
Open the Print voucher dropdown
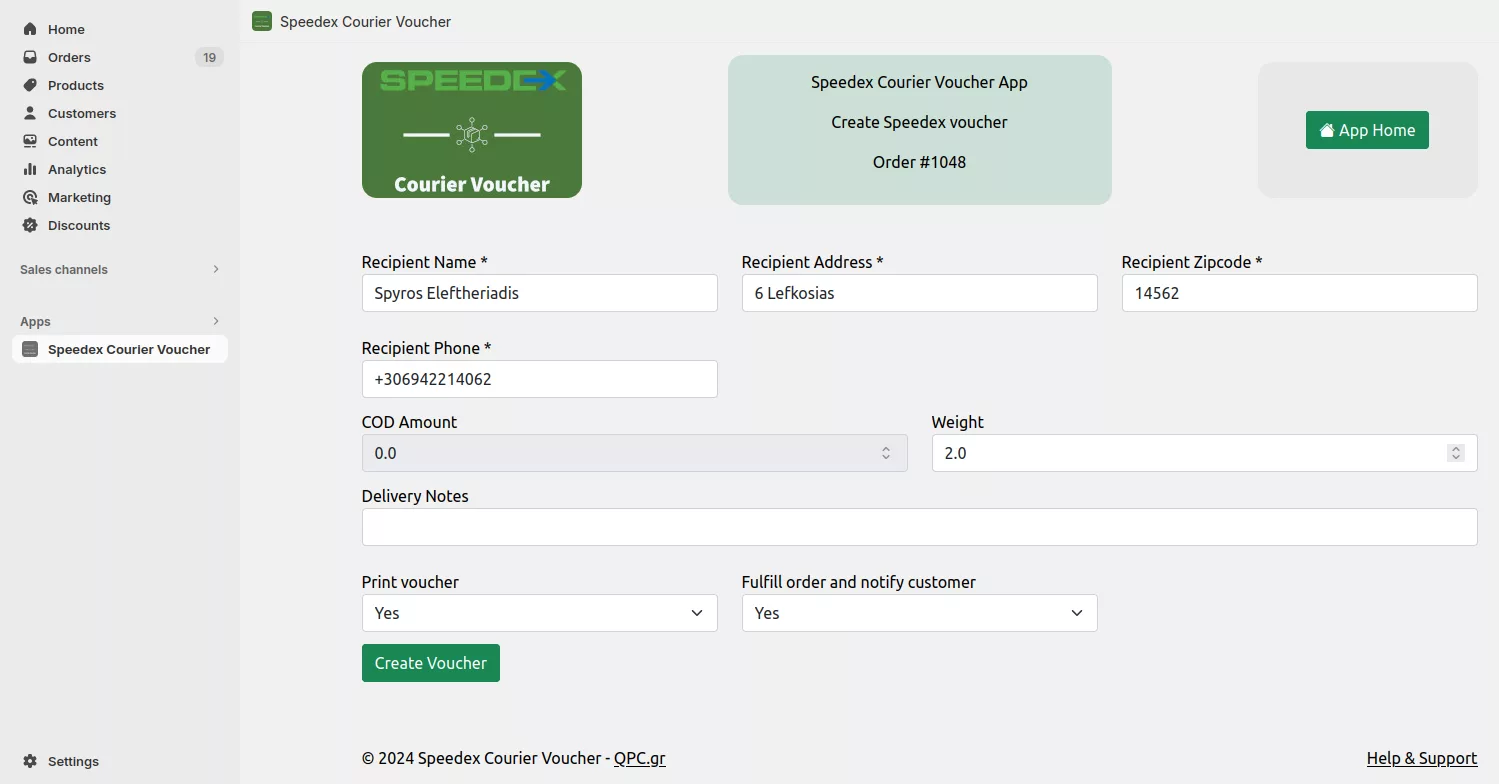pos(540,613)
